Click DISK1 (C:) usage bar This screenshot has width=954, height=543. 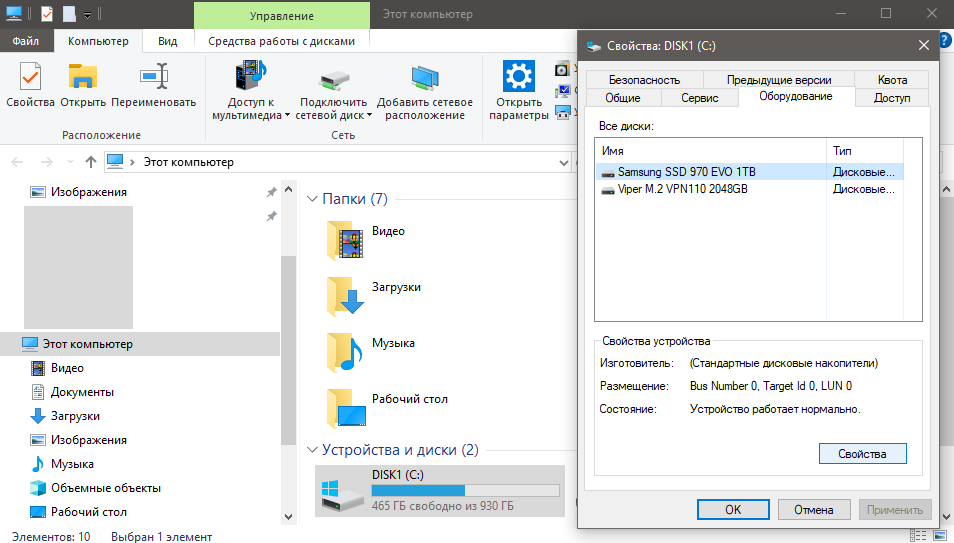coord(465,491)
